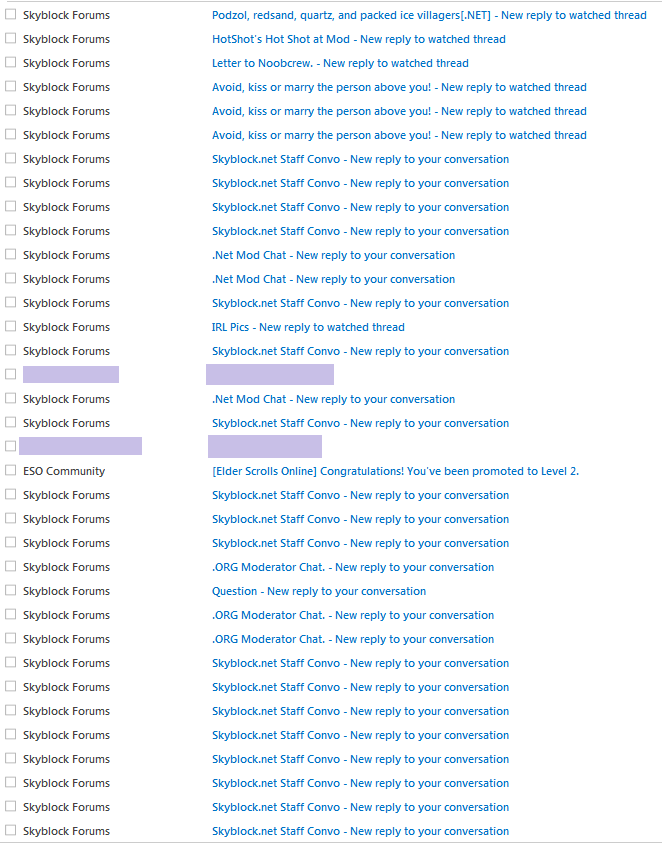Tick checkbox of the very last Staff Convo email row
This screenshot has height=845, width=662.
10,830
